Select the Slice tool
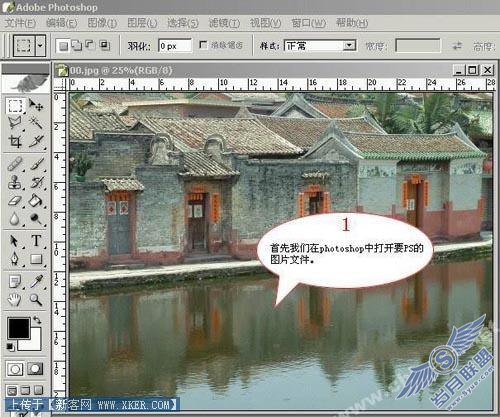This screenshot has height=417, width=500. pos(36,141)
